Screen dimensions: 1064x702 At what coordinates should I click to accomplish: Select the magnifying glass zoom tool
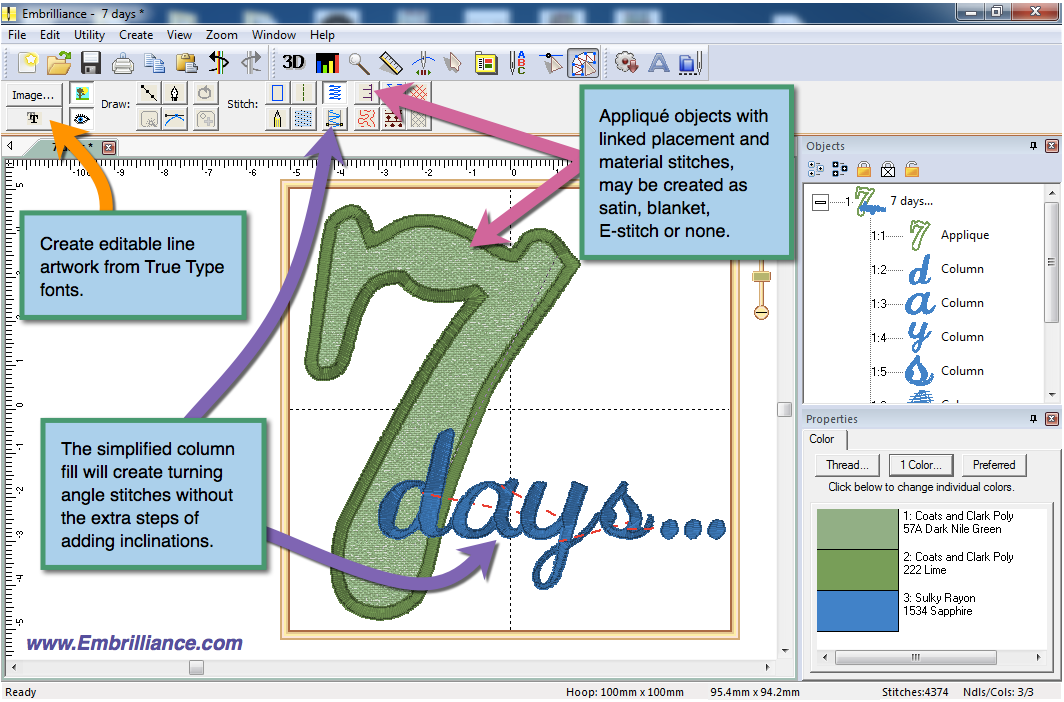click(358, 63)
